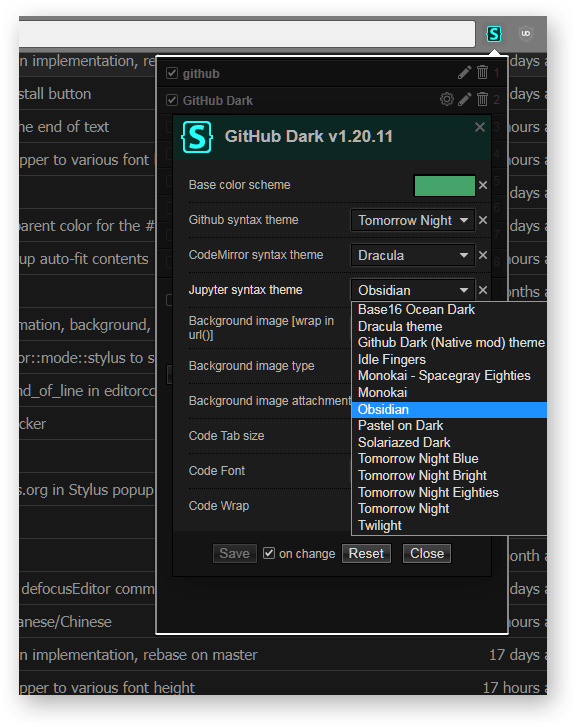Choose Github Dark (Native mod) theme
This screenshot has width=576, height=727.
(x=450, y=343)
